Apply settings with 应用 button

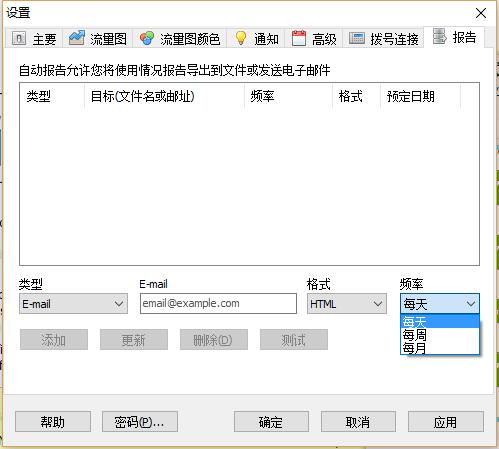click(x=446, y=422)
